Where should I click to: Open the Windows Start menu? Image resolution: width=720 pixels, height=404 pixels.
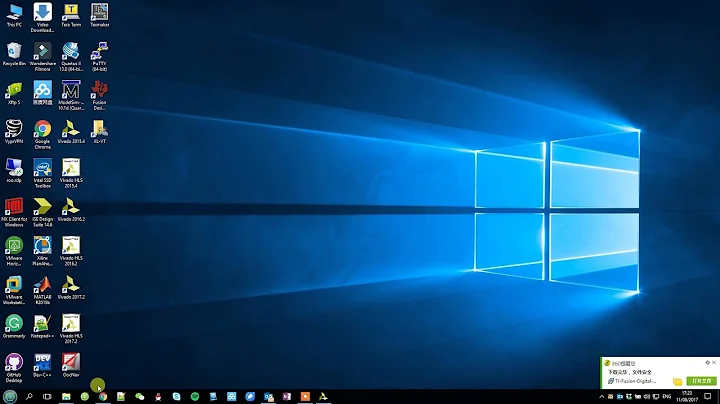coord(10,397)
